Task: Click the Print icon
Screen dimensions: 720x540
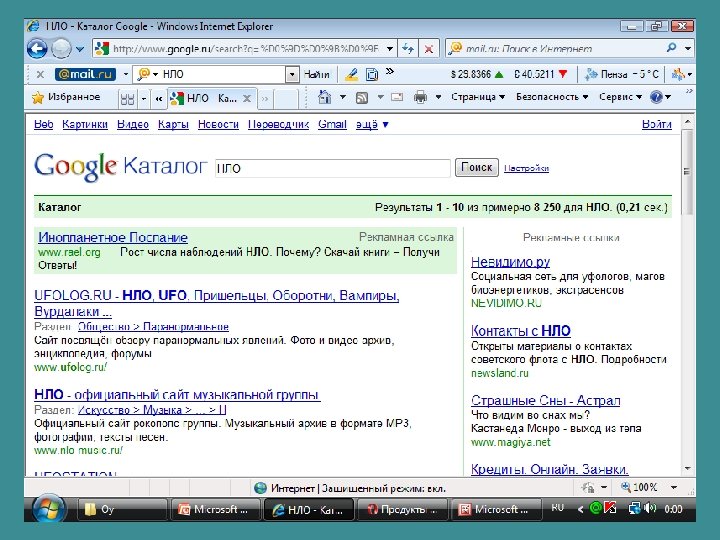Action: click(x=420, y=97)
